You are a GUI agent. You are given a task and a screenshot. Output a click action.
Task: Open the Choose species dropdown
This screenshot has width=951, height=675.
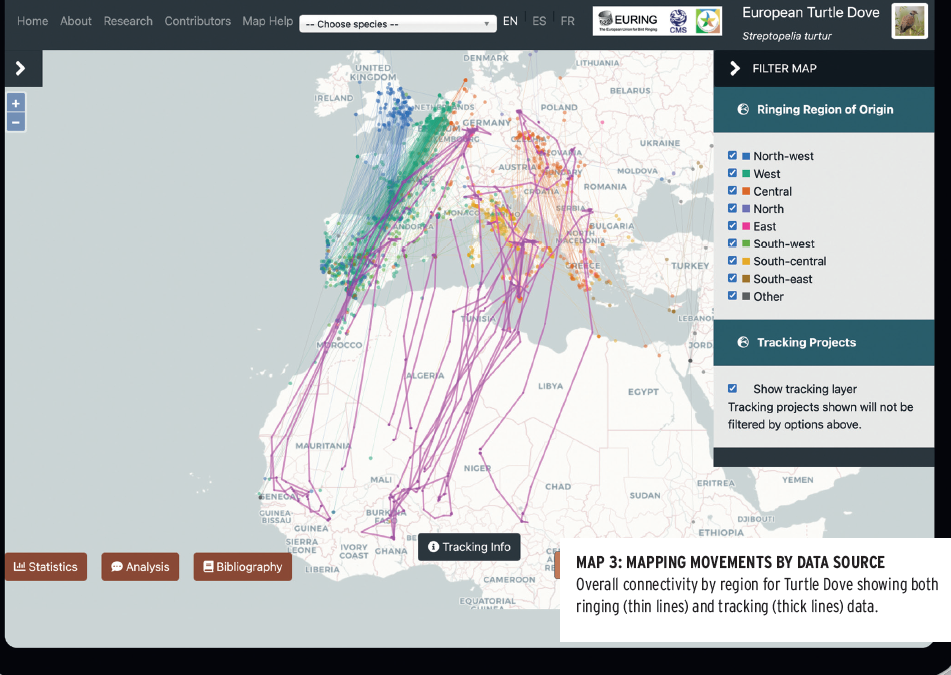(398, 24)
